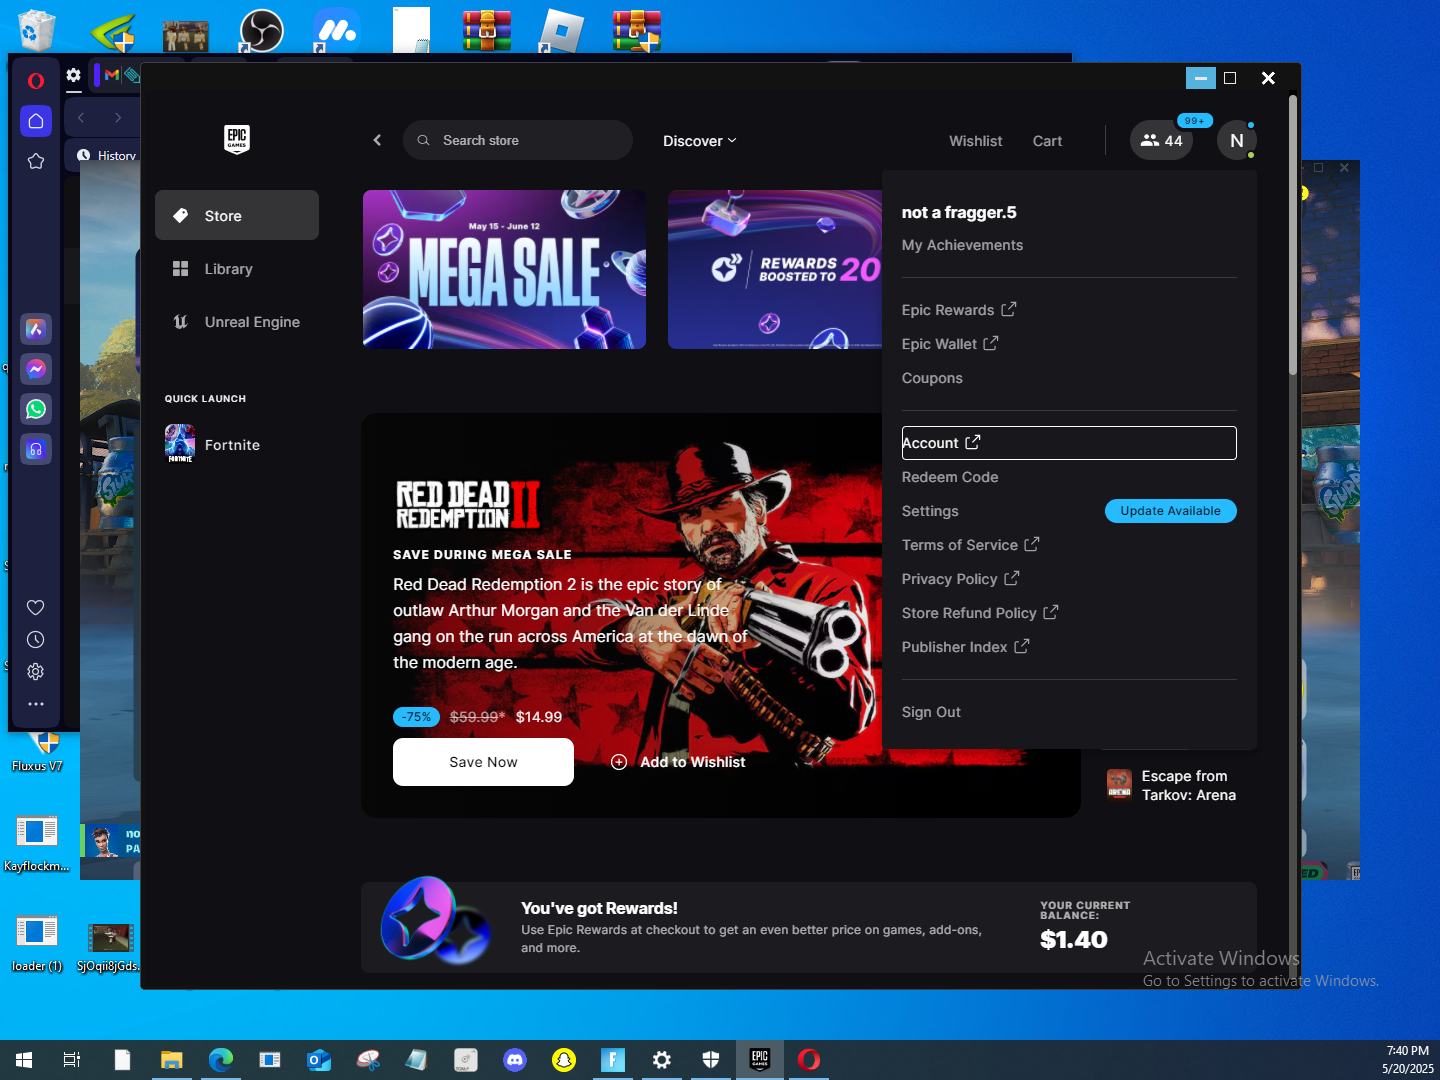Open WhatsApp in Opera sidebar
The height and width of the screenshot is (1080, 1440).
[36, 409]
